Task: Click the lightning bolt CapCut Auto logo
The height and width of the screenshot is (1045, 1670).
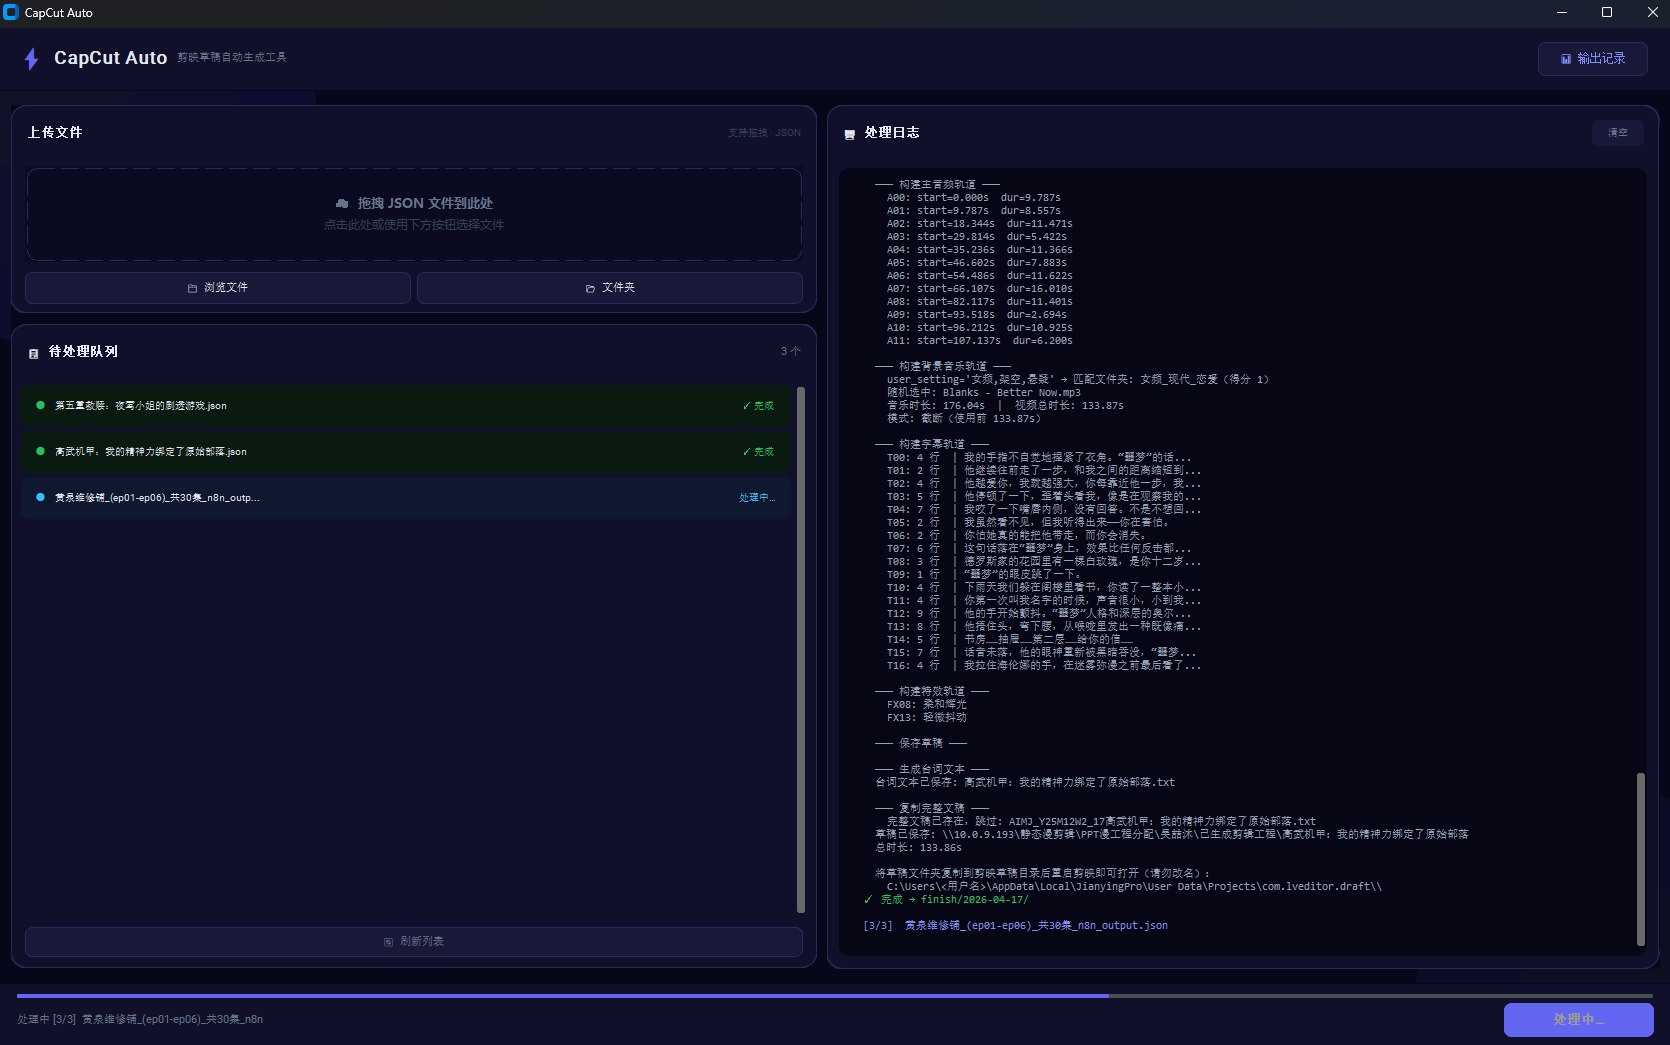Action: [x=31, y=59]
